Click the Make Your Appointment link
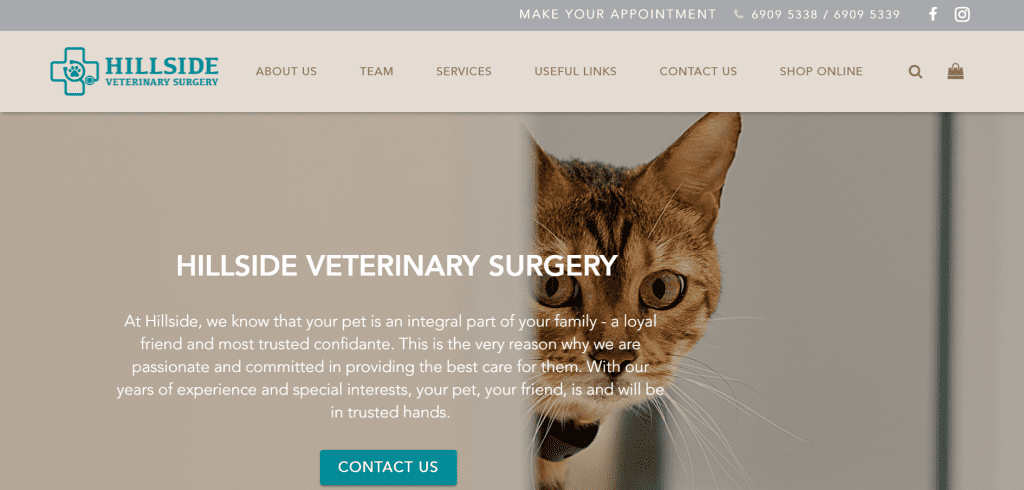 coord(618,14)
